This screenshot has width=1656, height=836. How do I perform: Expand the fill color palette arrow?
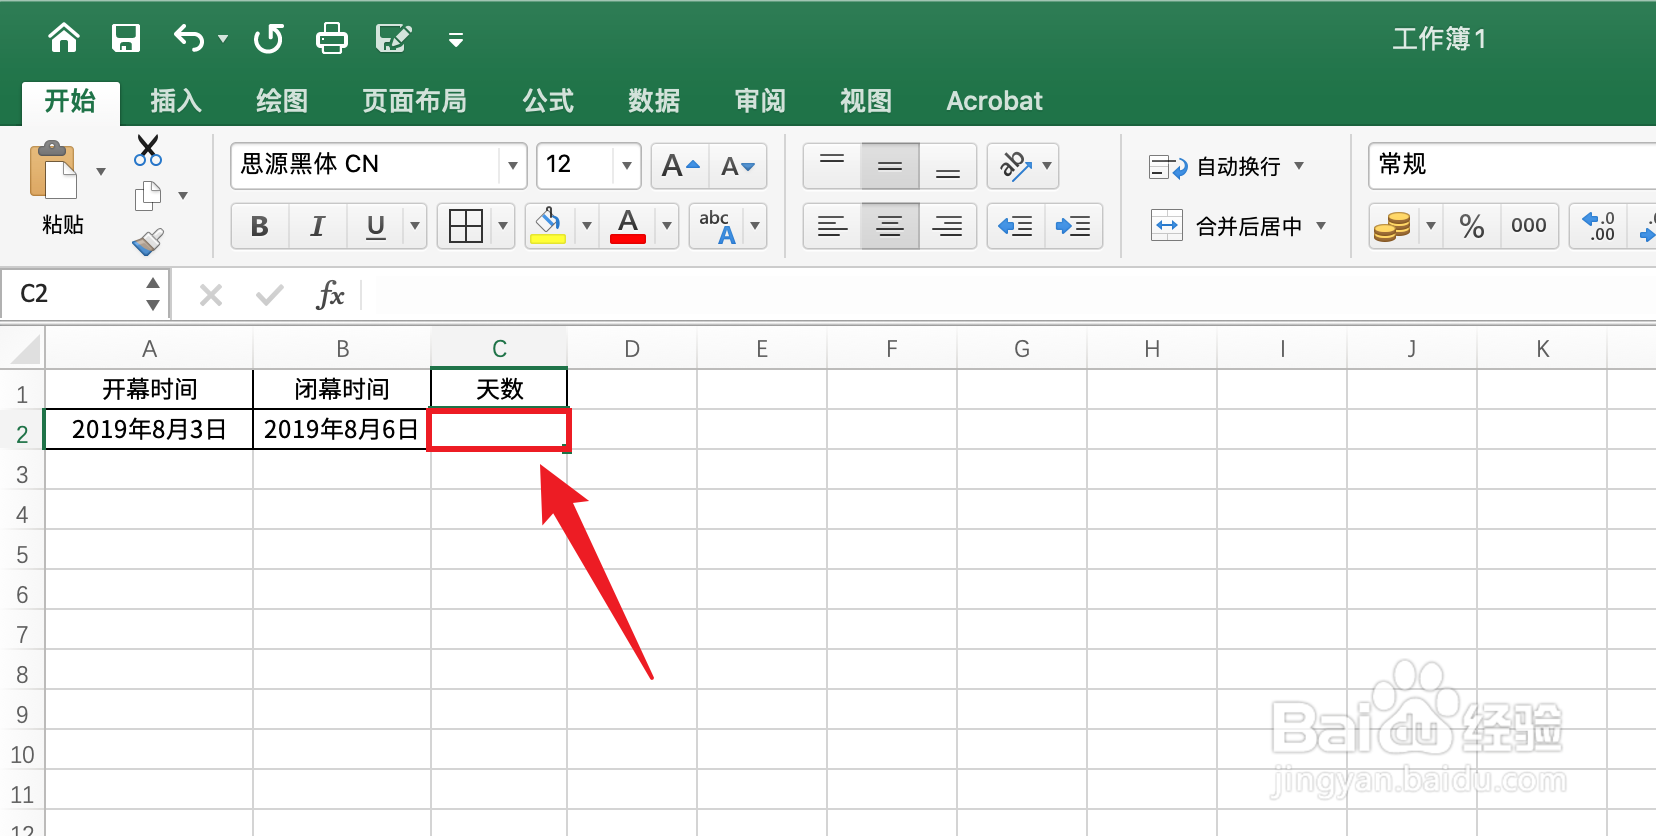(x=587, y=227)
